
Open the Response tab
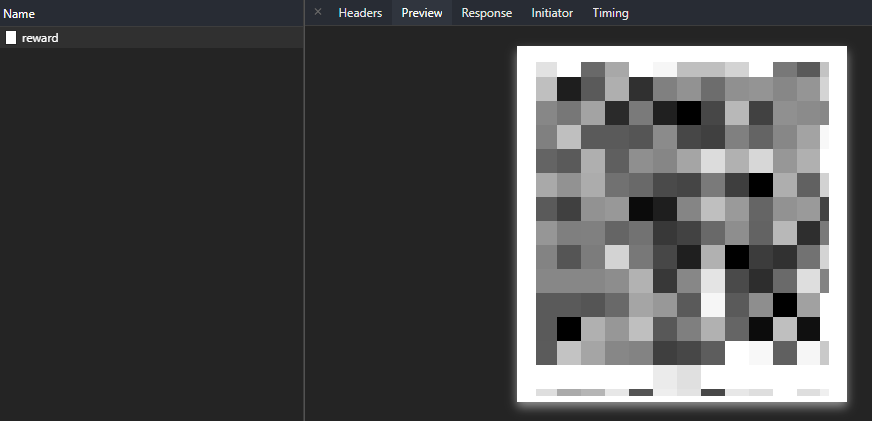[487, 13]
